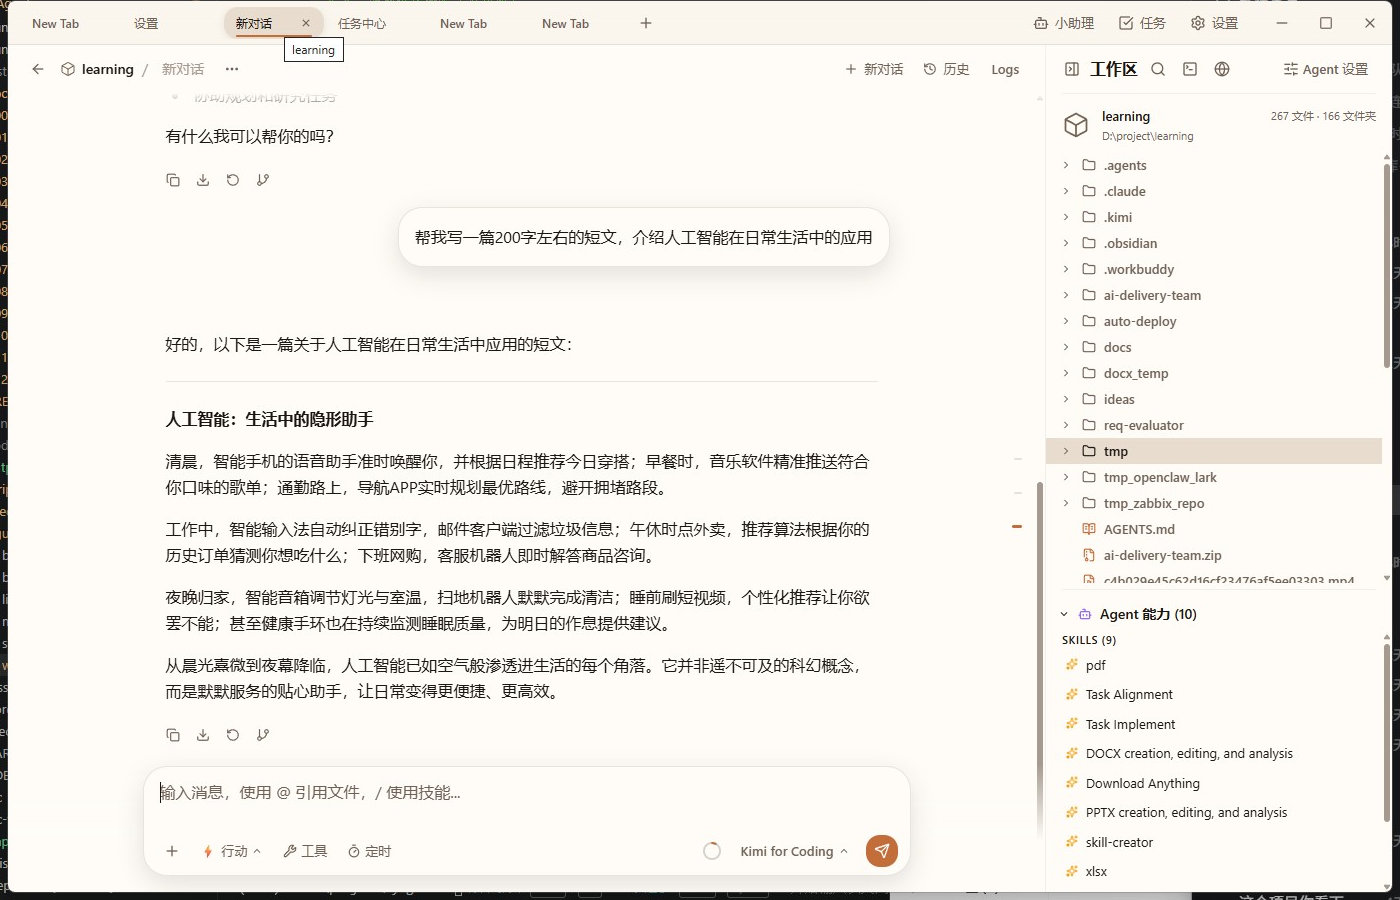This screenshot has width=1400, height=900.
Task: Download the 有什么我可以帮你的吗 message
Action: [203, 180]
